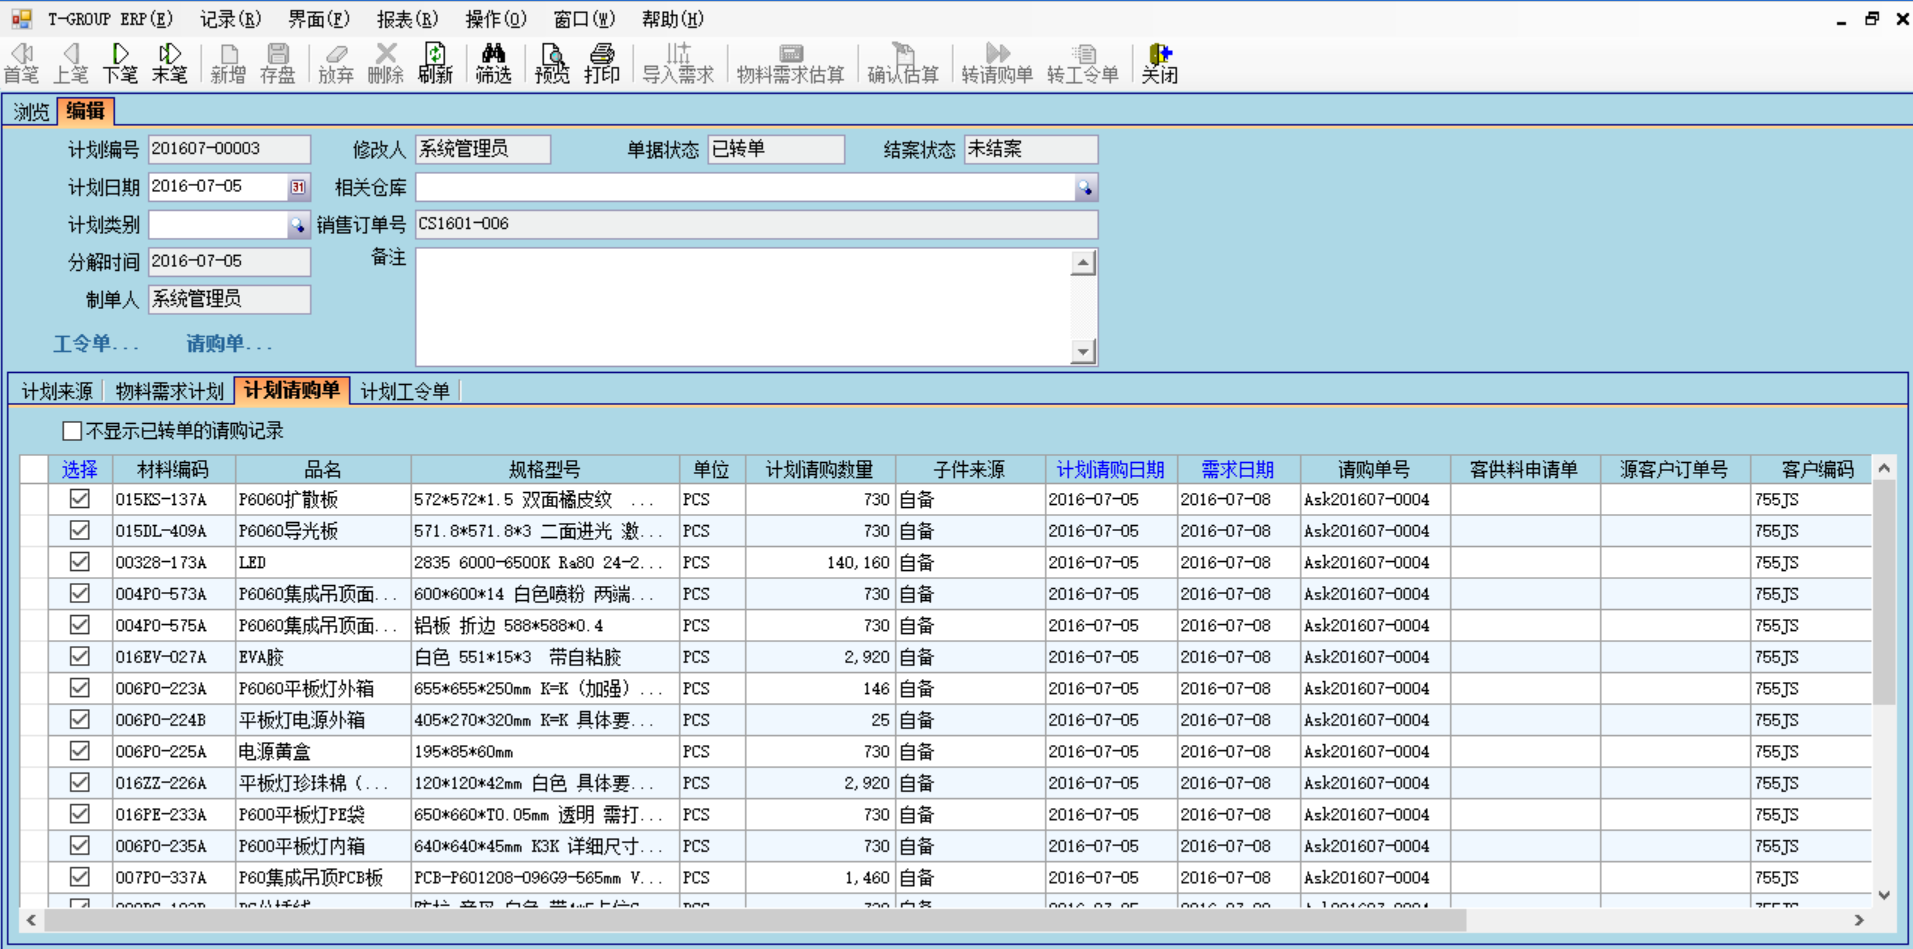
Task: Click the 计划日期 date field
Action: tap(218, 187)
